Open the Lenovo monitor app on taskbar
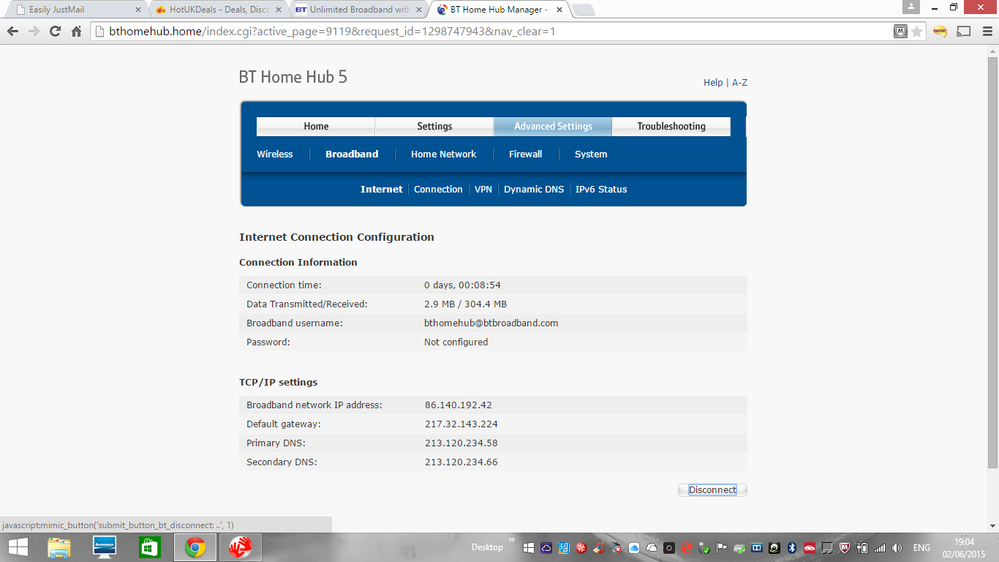 (x=104, y=547)
